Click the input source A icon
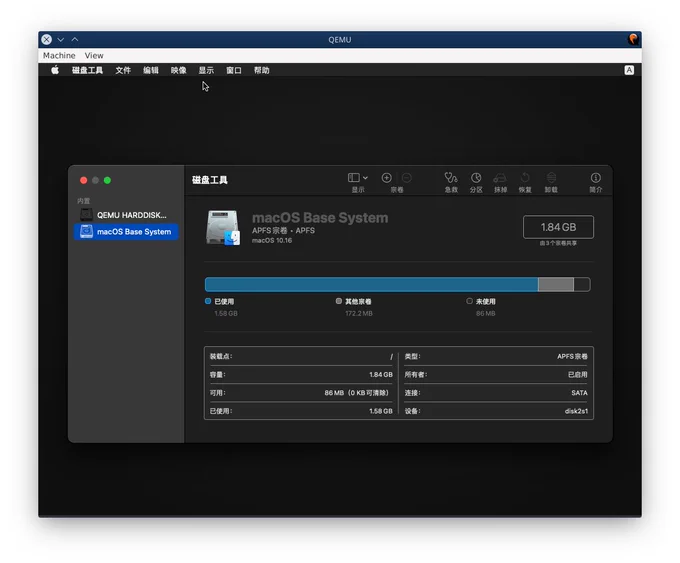The height and width of the screenshot is (563, 680). 629,70
